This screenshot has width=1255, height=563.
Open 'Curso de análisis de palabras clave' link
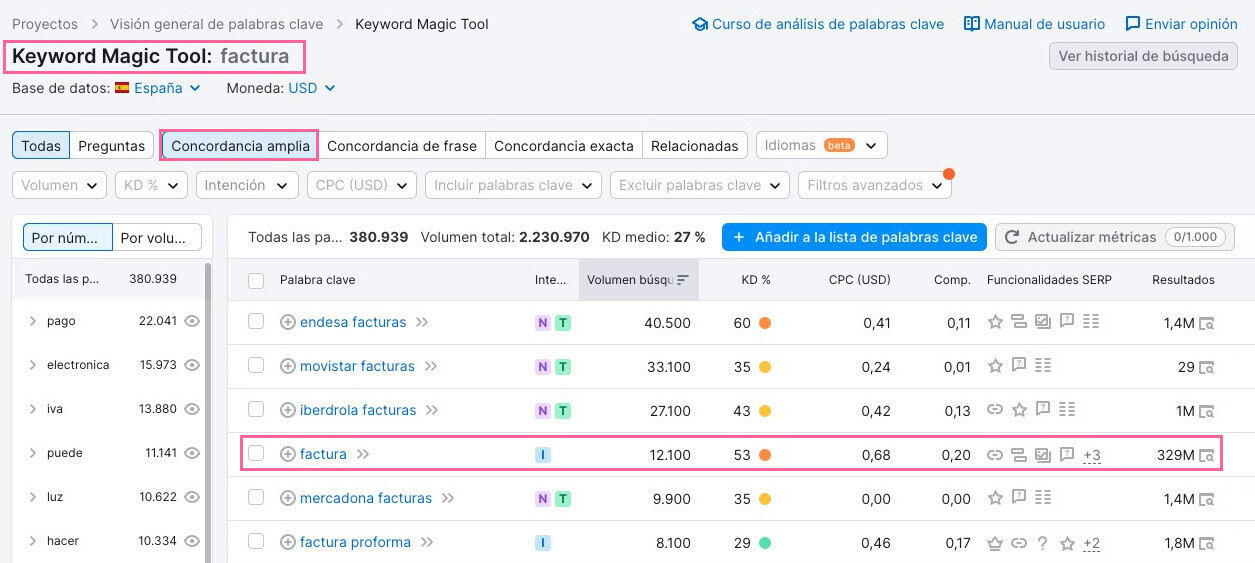pyautogui.click(x=818, y=24)
